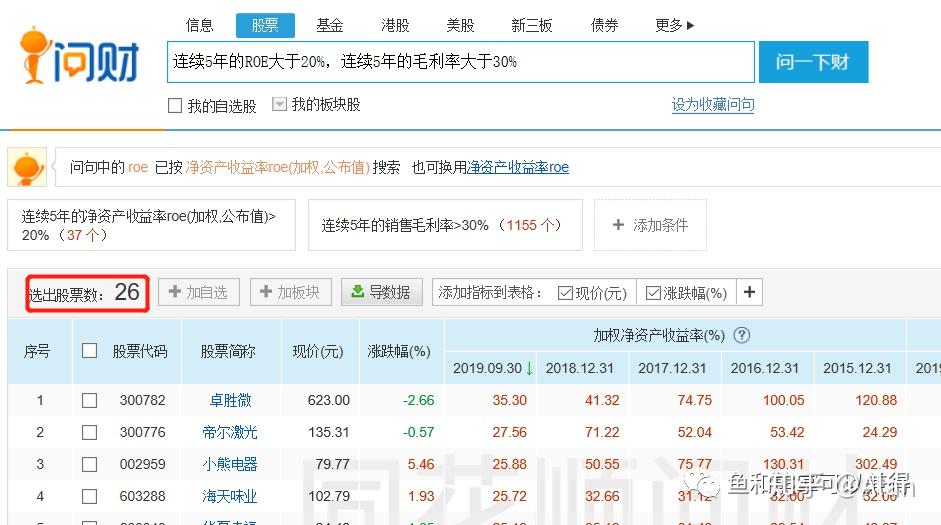Check the box for stock 002959
Screen dimensions: 941x525
point(89,464)
